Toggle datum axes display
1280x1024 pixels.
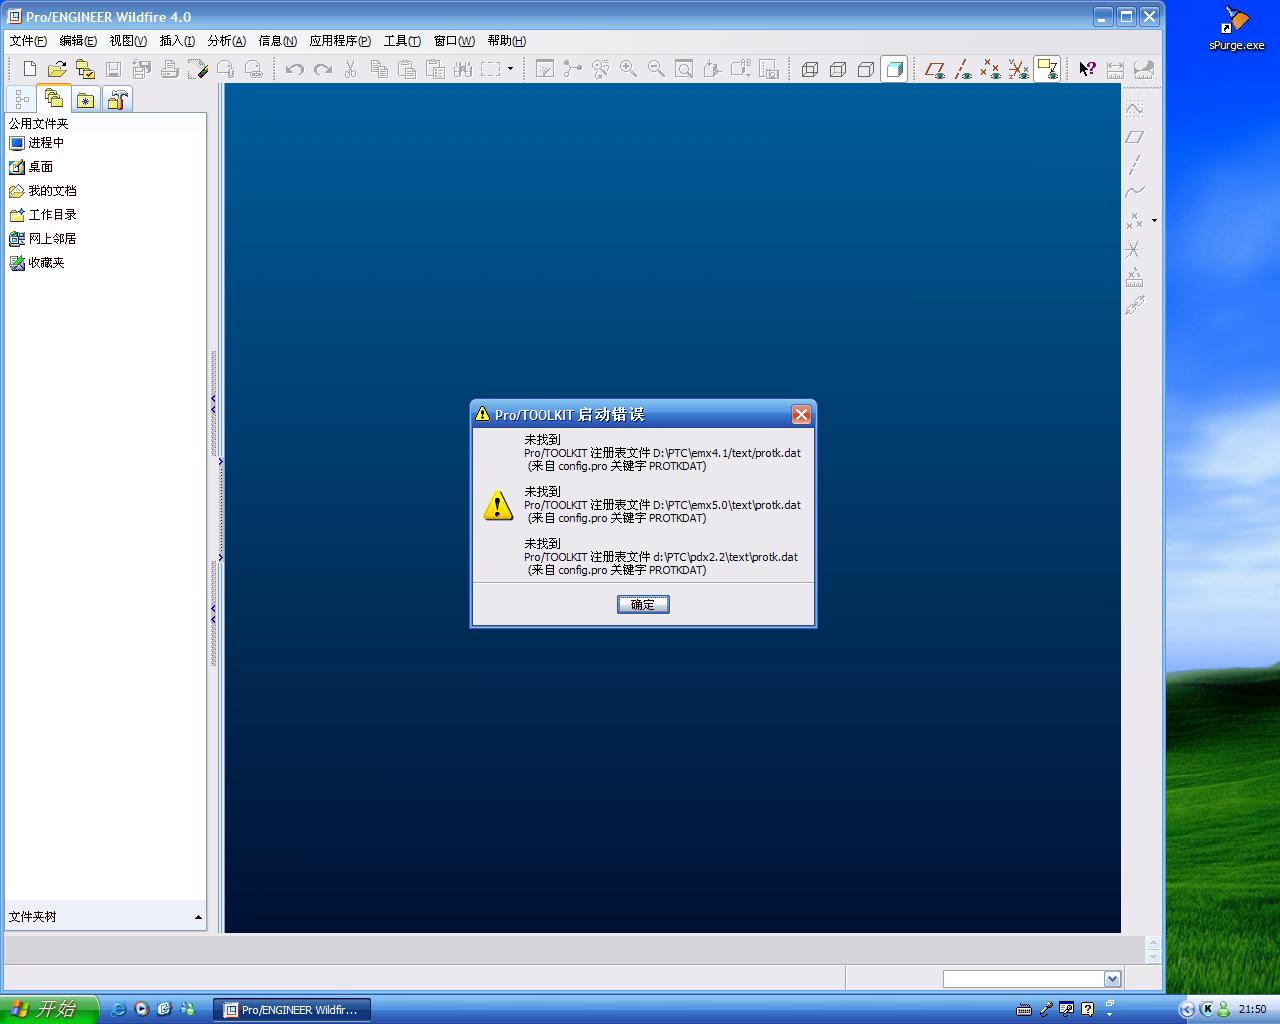[963, 69]
